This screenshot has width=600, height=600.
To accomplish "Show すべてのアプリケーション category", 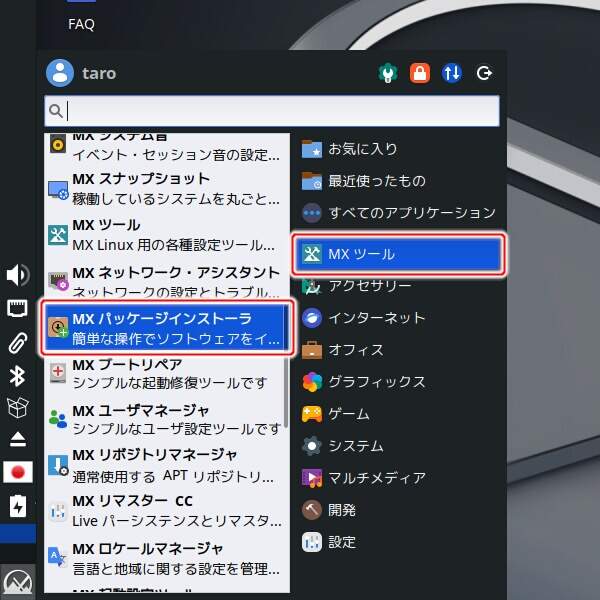I will coord(398,213).
